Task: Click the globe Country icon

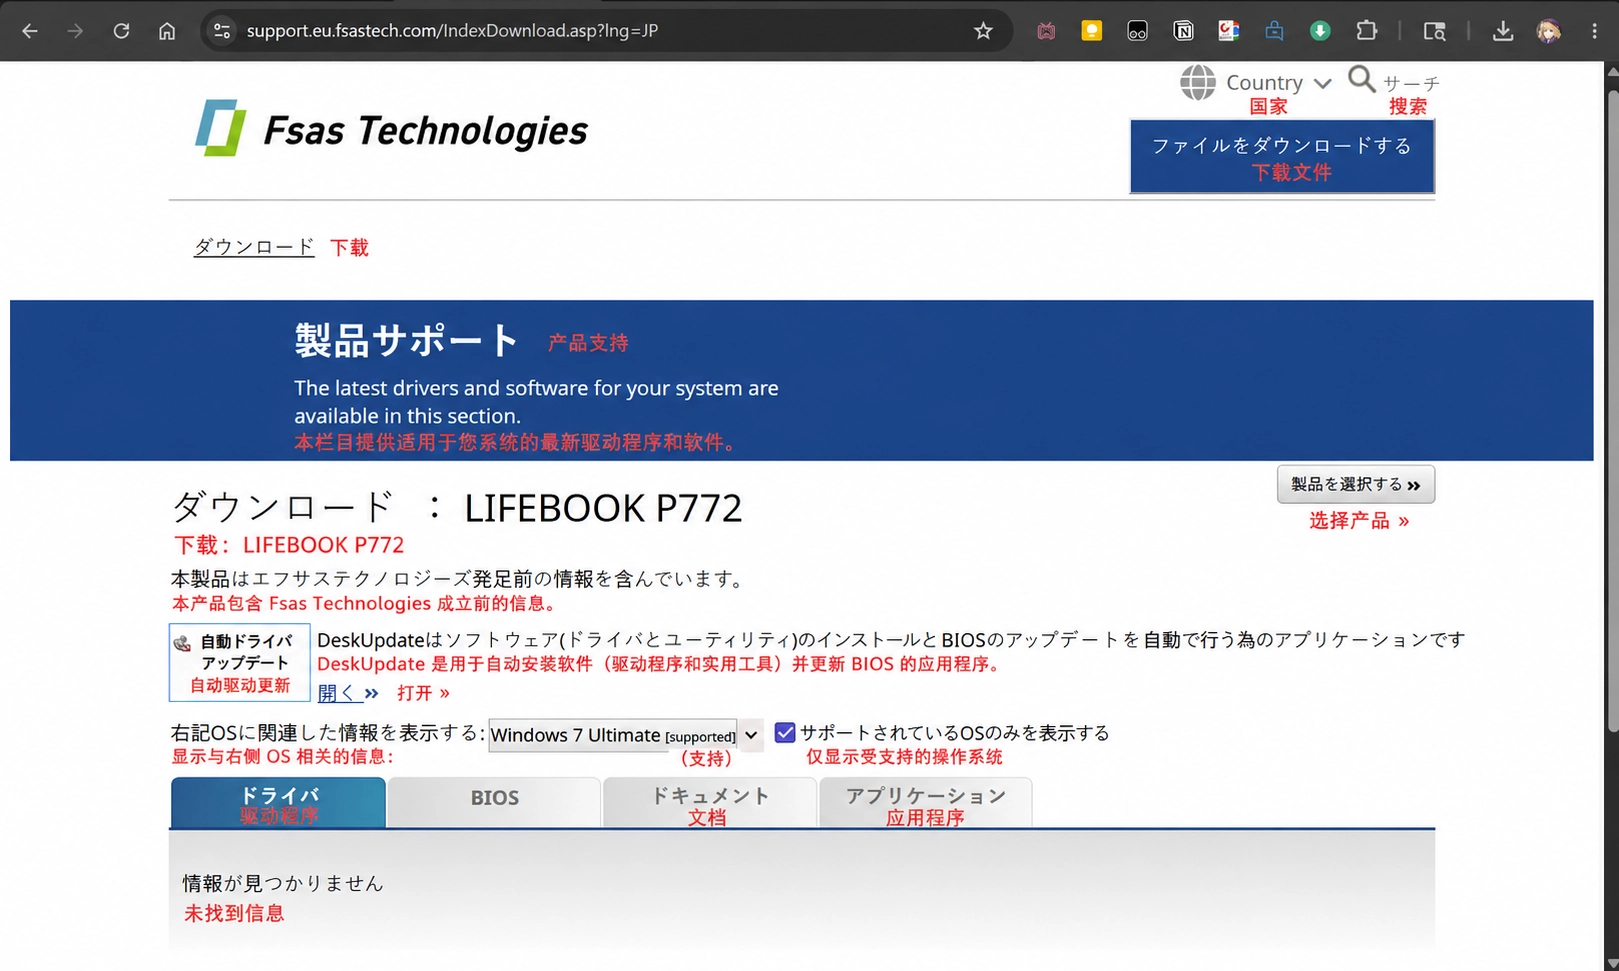Action: 1197,82
